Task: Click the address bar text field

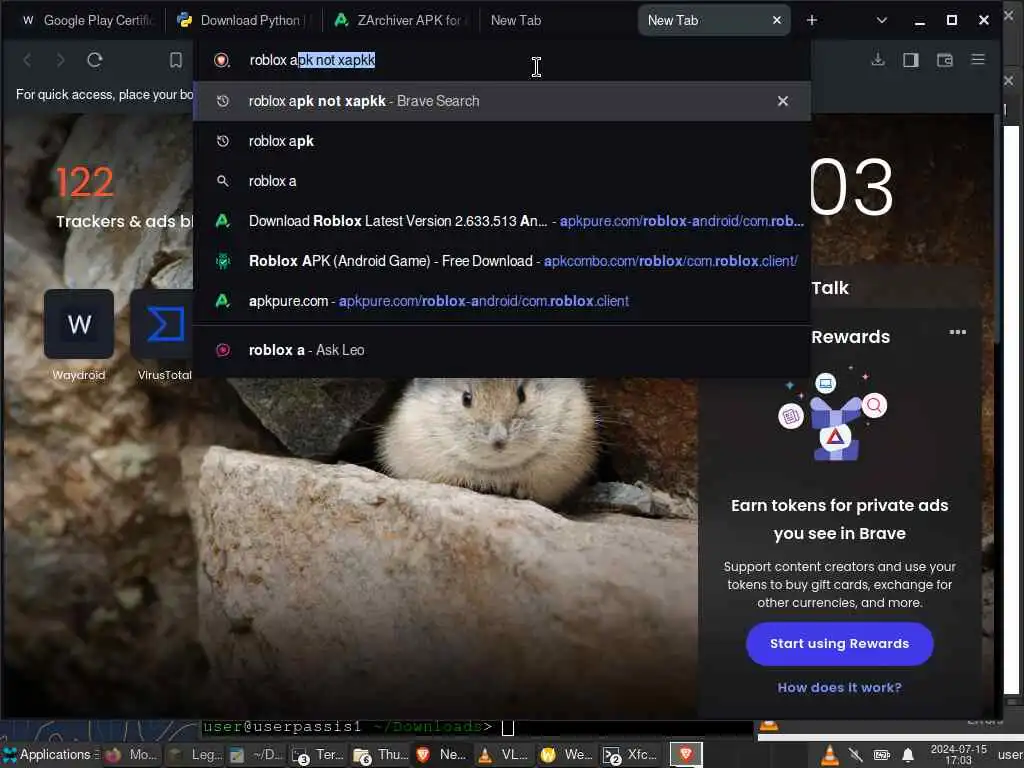Action: [x=503, y=60]
